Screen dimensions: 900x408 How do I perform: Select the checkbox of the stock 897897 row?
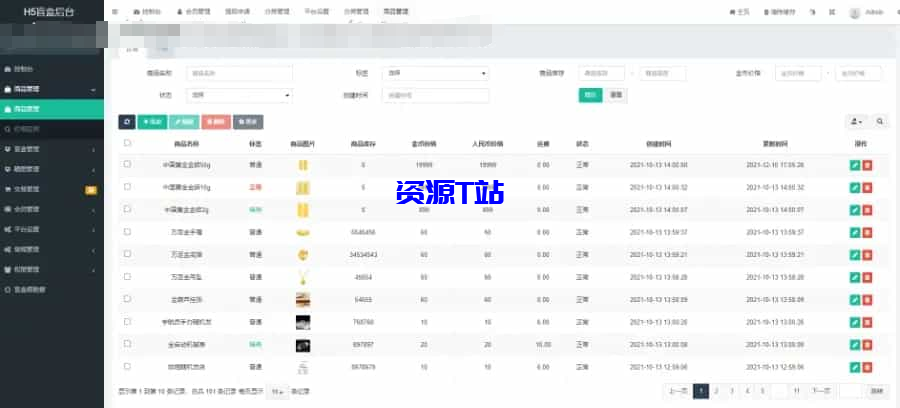tap(127, 343)
